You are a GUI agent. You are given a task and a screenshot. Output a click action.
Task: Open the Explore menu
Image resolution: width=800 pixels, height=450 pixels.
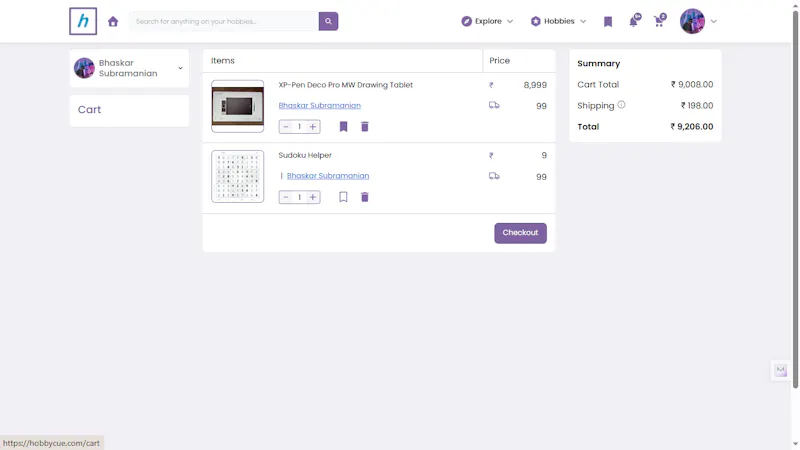[487, 21]
